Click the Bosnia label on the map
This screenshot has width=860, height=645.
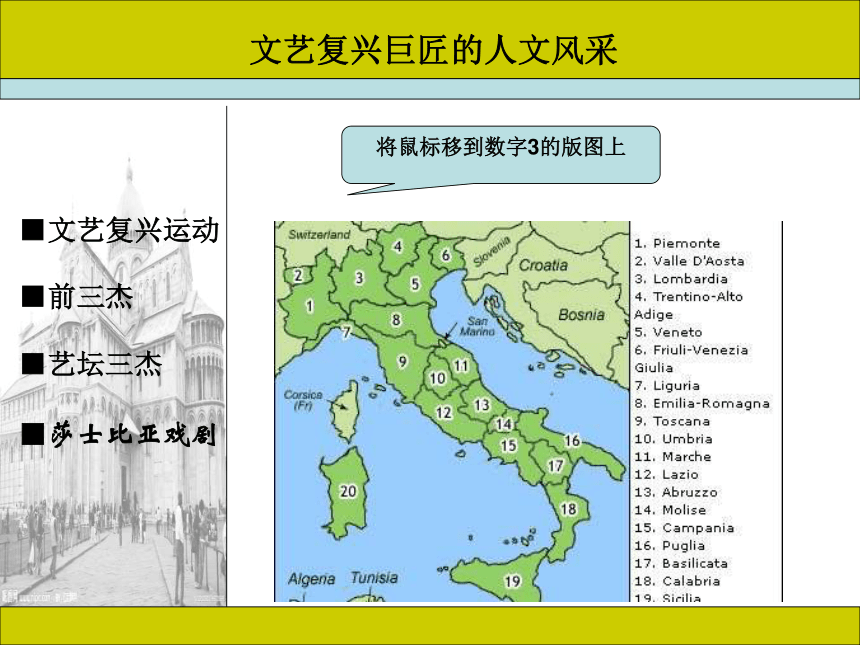click(x=581, y=315)
